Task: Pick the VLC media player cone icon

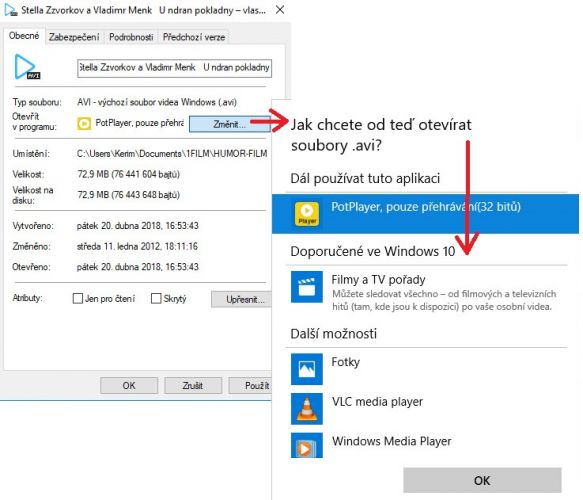Action: pyautogui.click(x=307, y=409)
